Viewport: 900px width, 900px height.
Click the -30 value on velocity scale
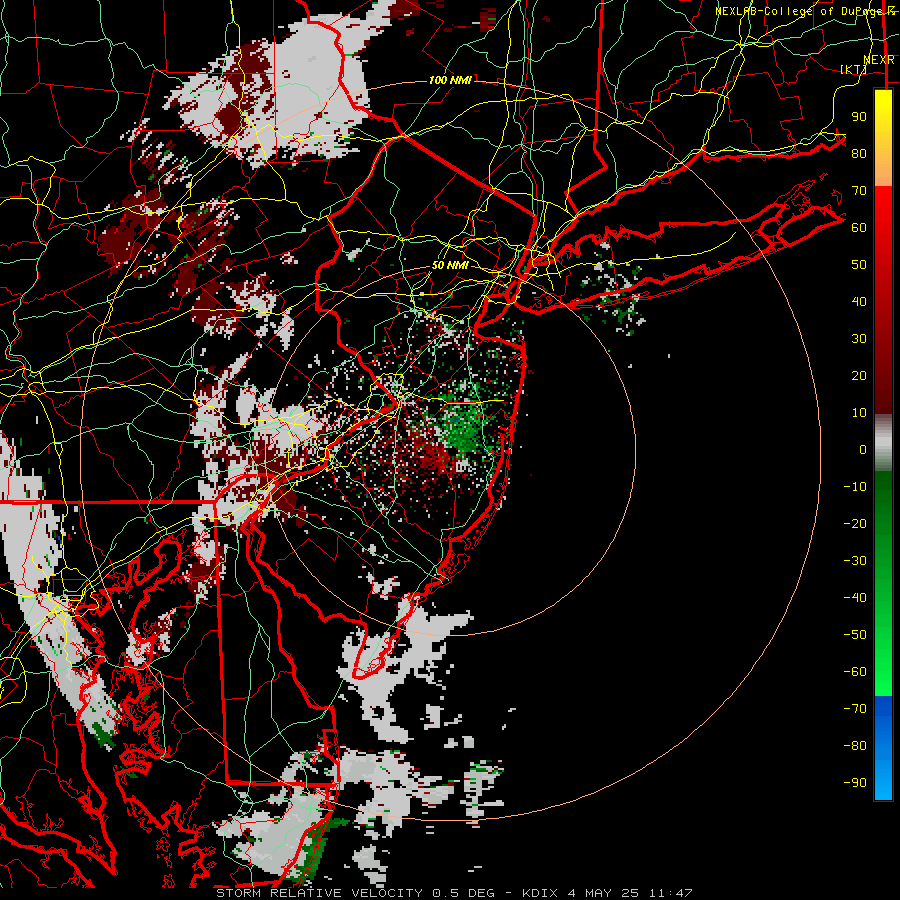855,561
